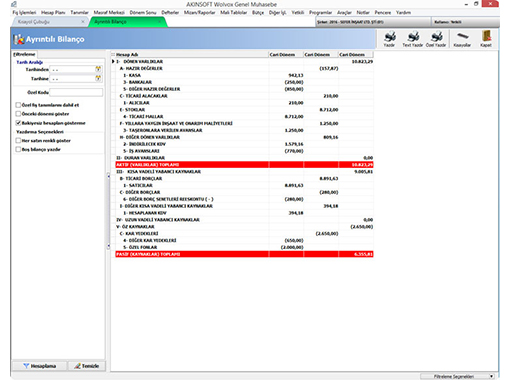Screen dimensions: 510x380
Task: Click the Hesaplama button
Action: [39, 366]
